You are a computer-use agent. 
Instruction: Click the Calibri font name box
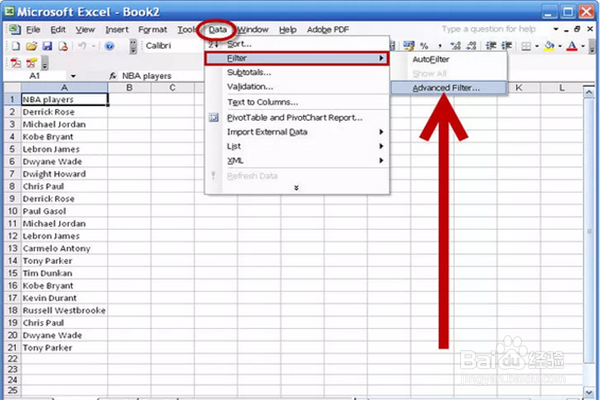pos(173,46)
